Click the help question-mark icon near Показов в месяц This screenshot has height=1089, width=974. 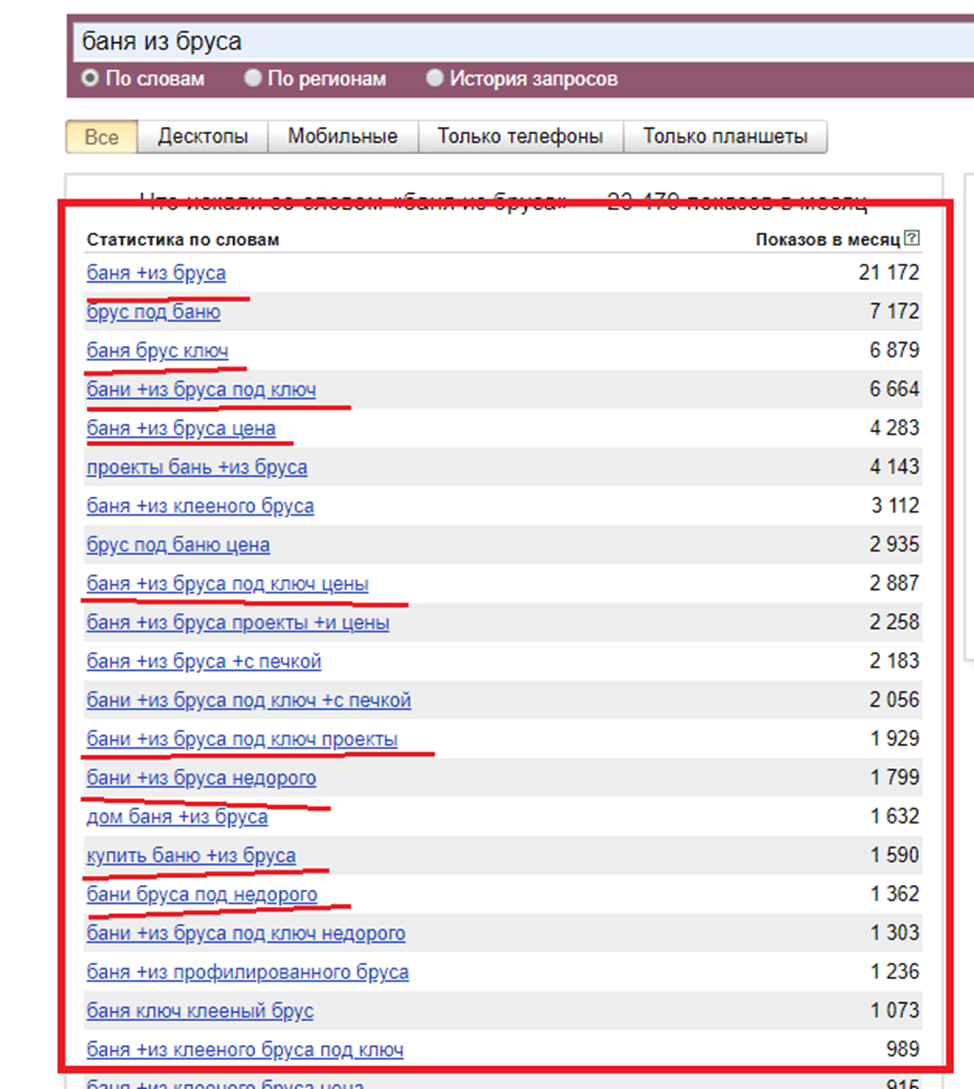pos(912,238)
